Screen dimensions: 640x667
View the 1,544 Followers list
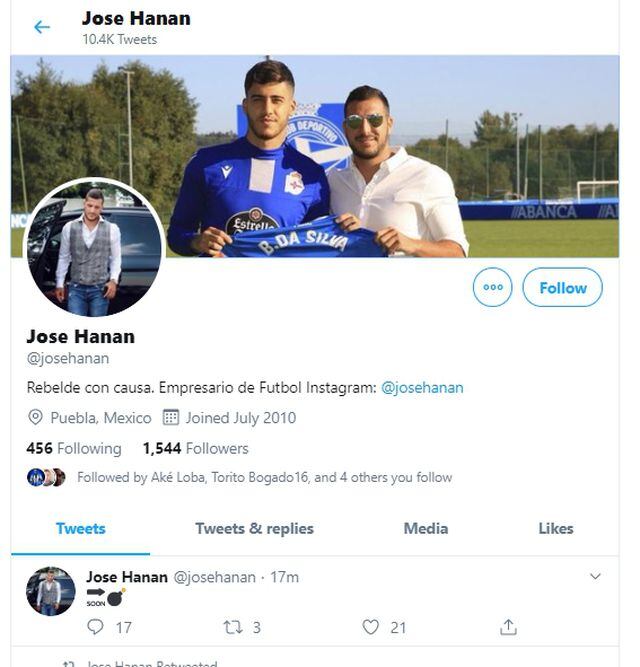195,449
